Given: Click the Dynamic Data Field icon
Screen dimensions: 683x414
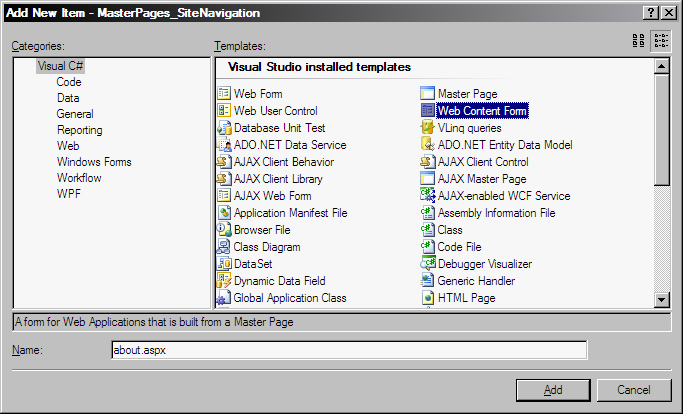Looking at the screenshot, I should pos(224,280).
